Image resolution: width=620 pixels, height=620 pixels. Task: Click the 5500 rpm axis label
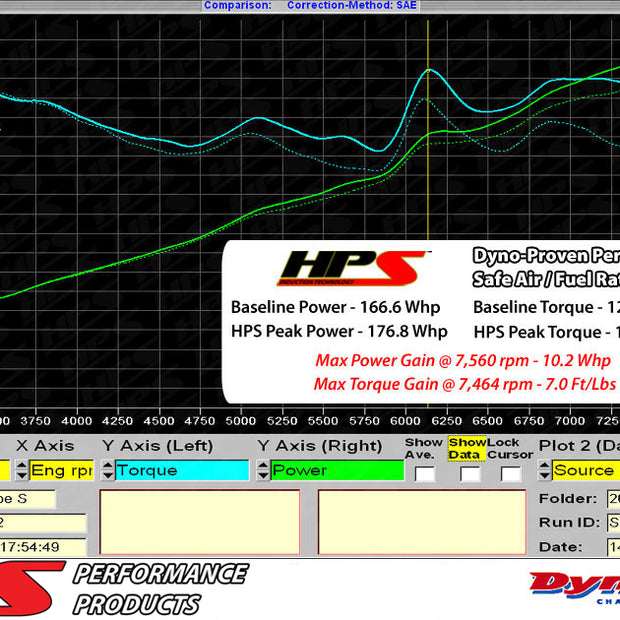[x=323, y=421]
